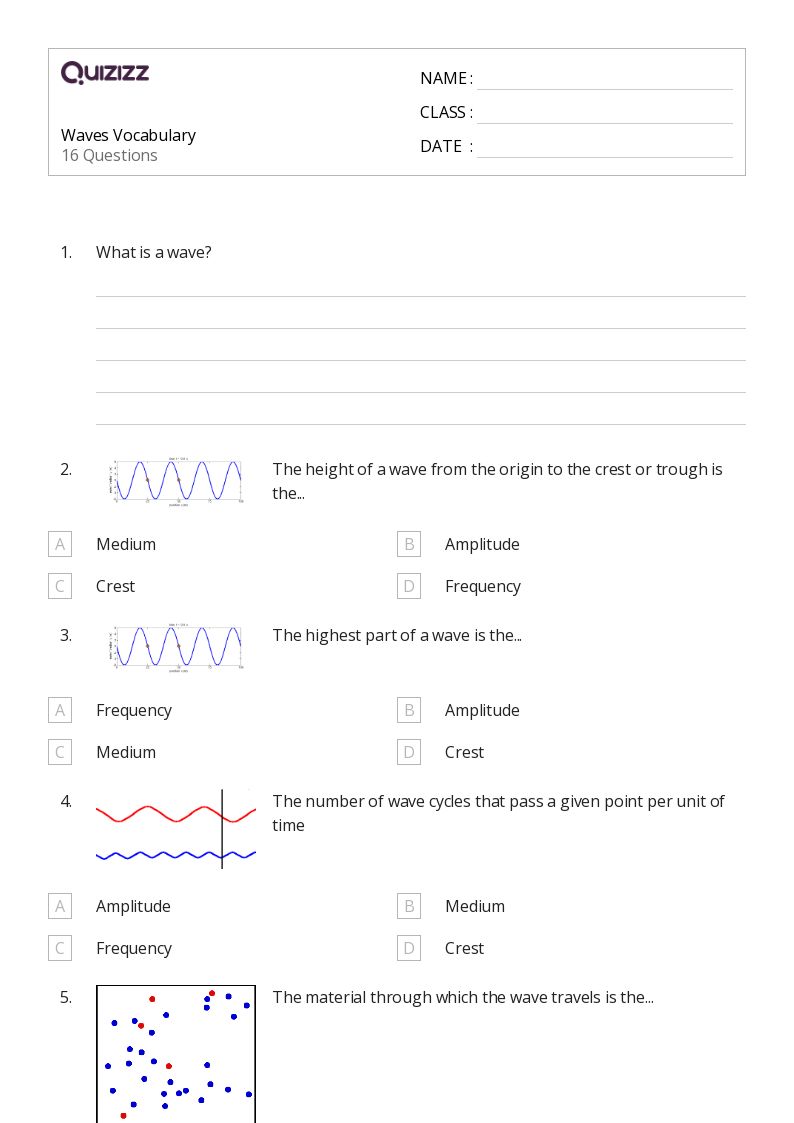
Task: Select option D Crest in question 3
Action: click(x=409, y=752)
